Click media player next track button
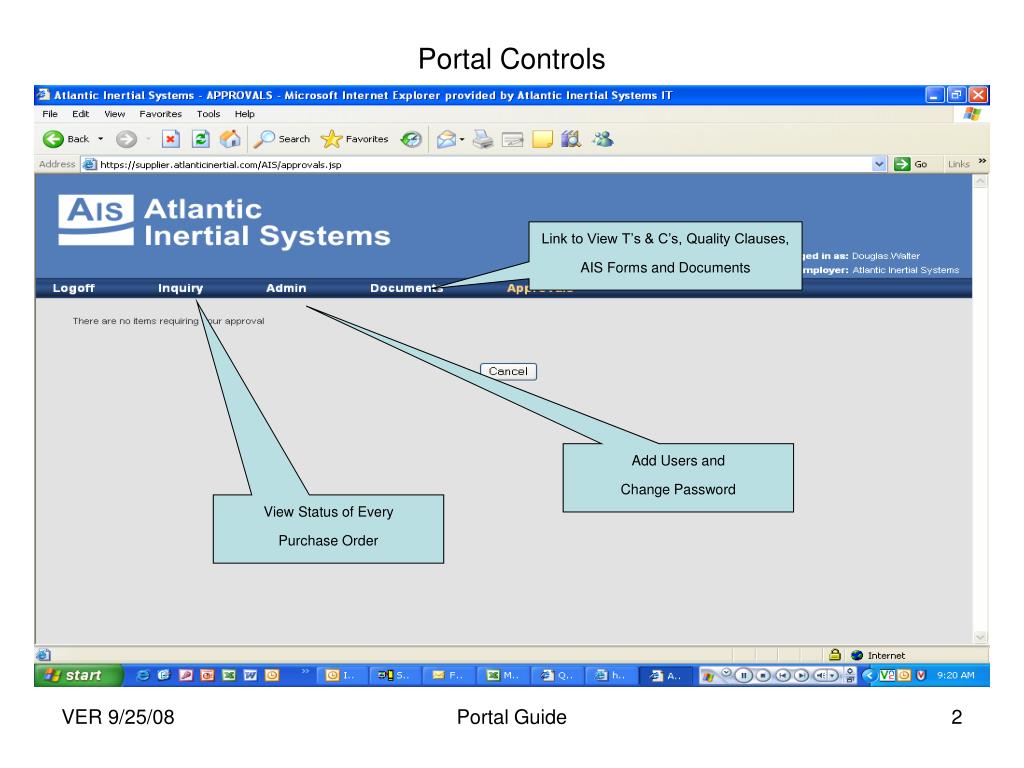This screenshot has width=1024, height=768. click(801, 676)
